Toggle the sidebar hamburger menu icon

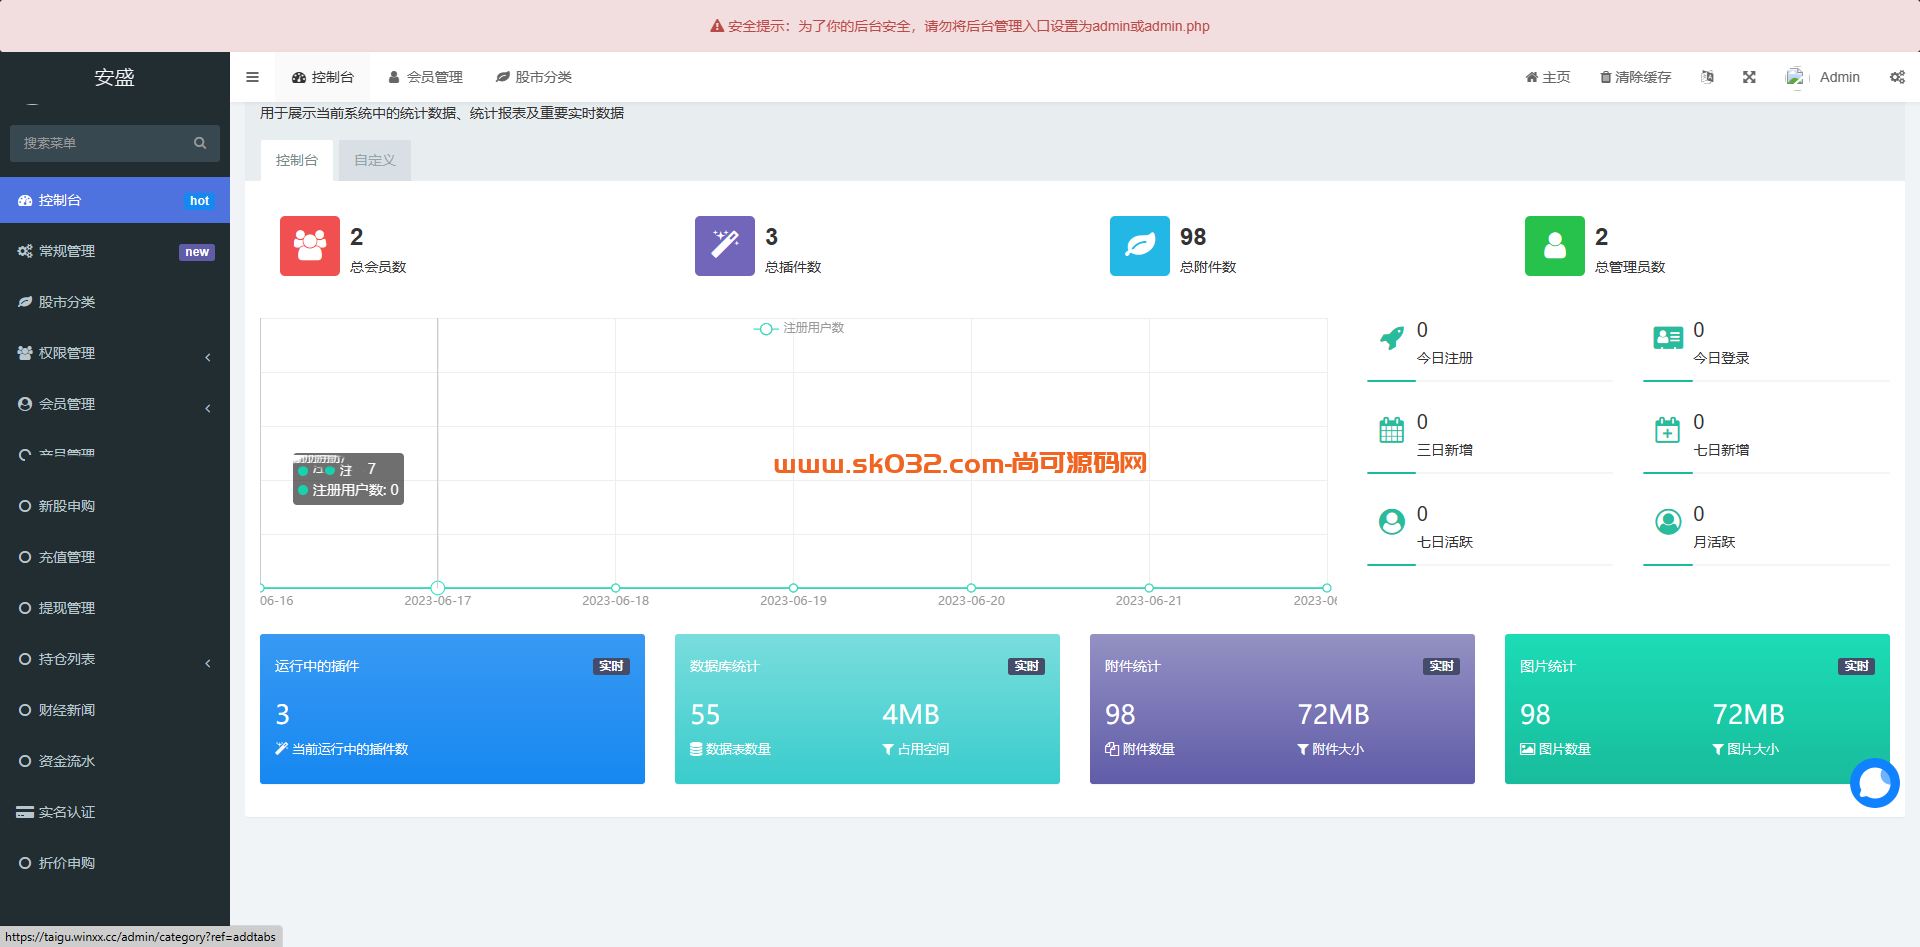(x=252, y=77)
